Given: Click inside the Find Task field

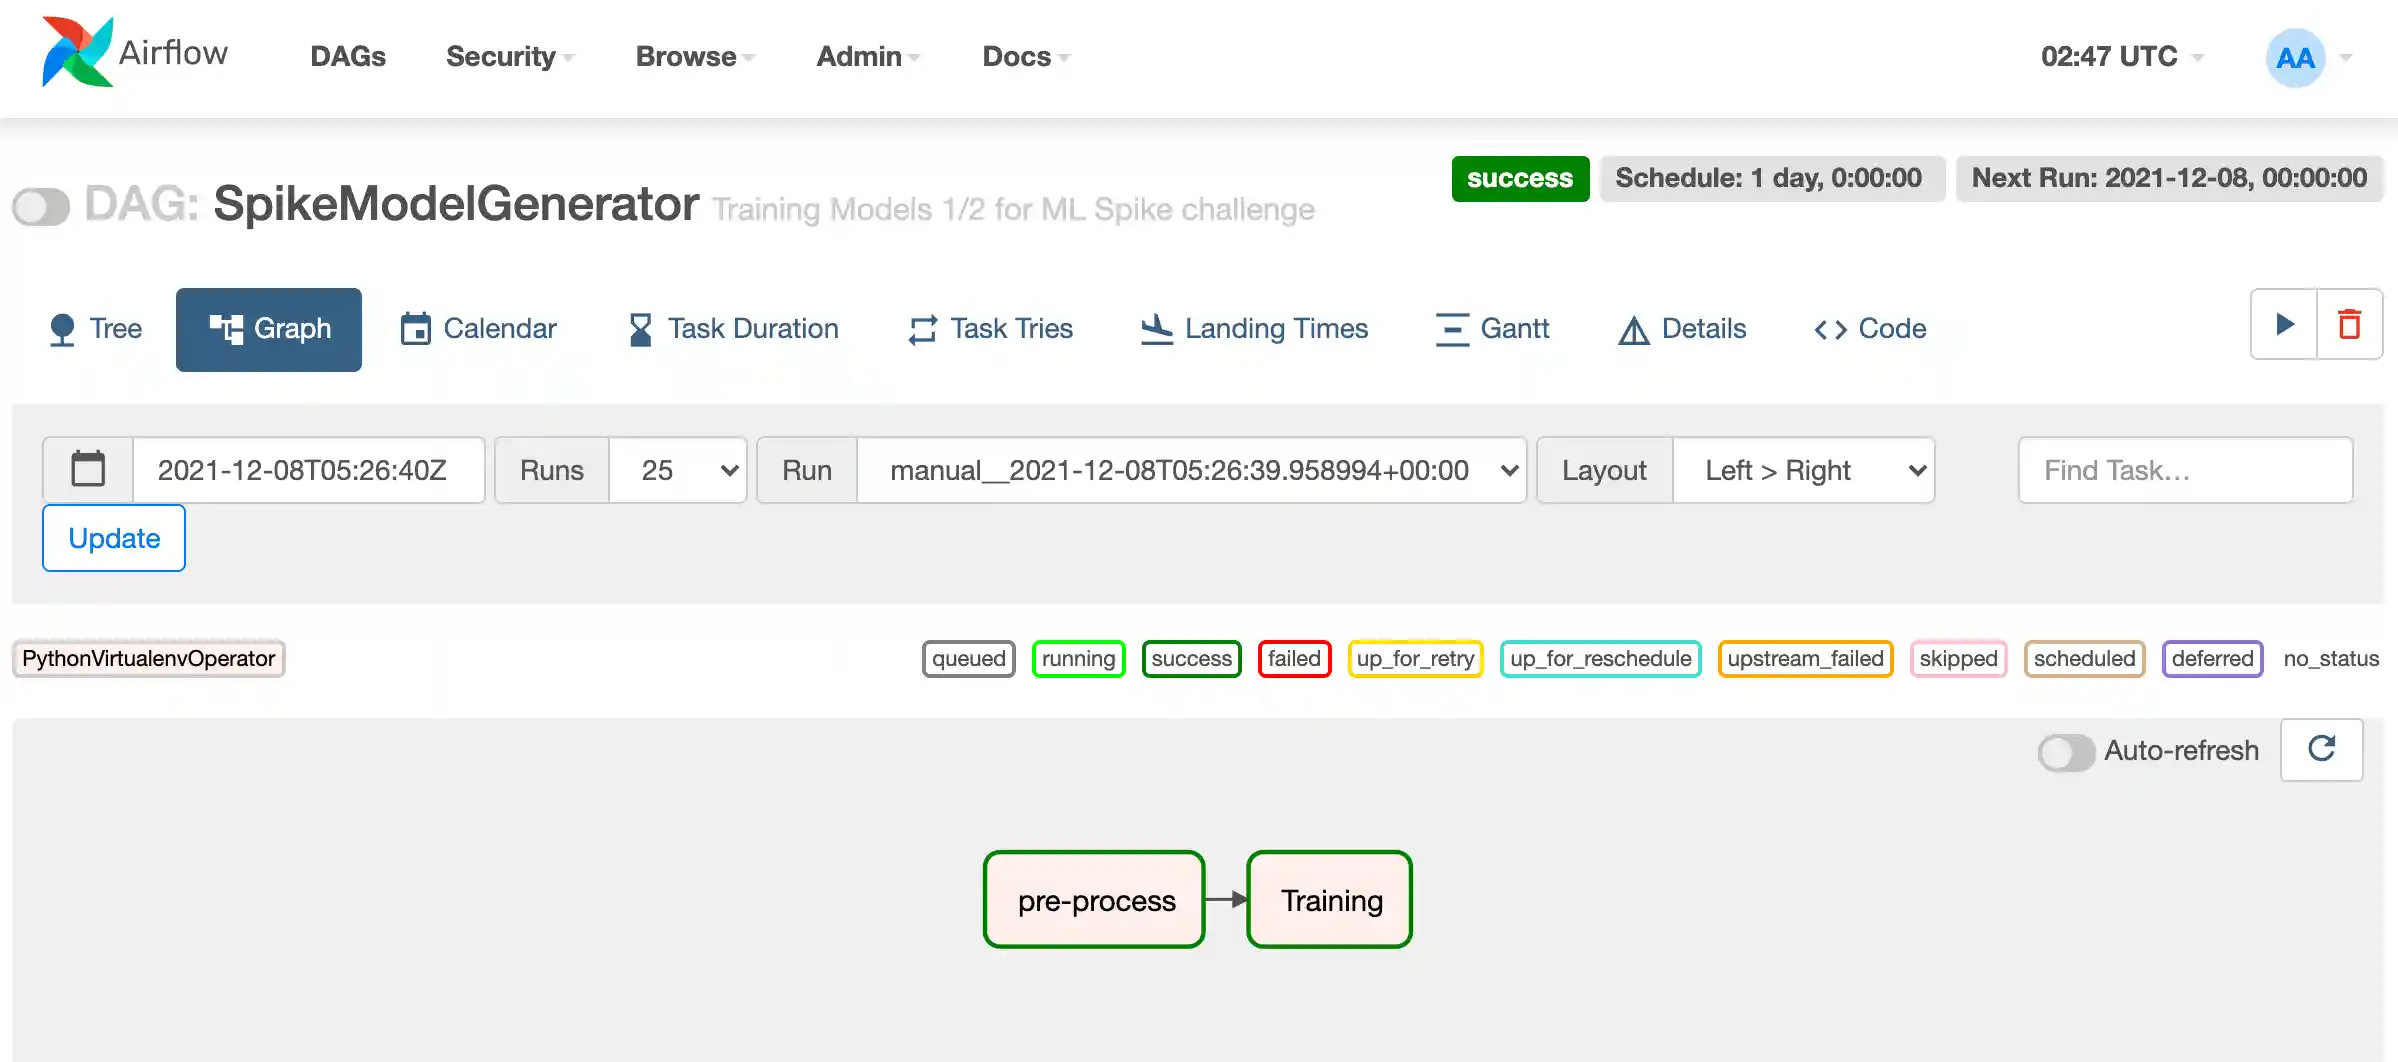Looking at the screenshot, I should tap(2184, 470).
